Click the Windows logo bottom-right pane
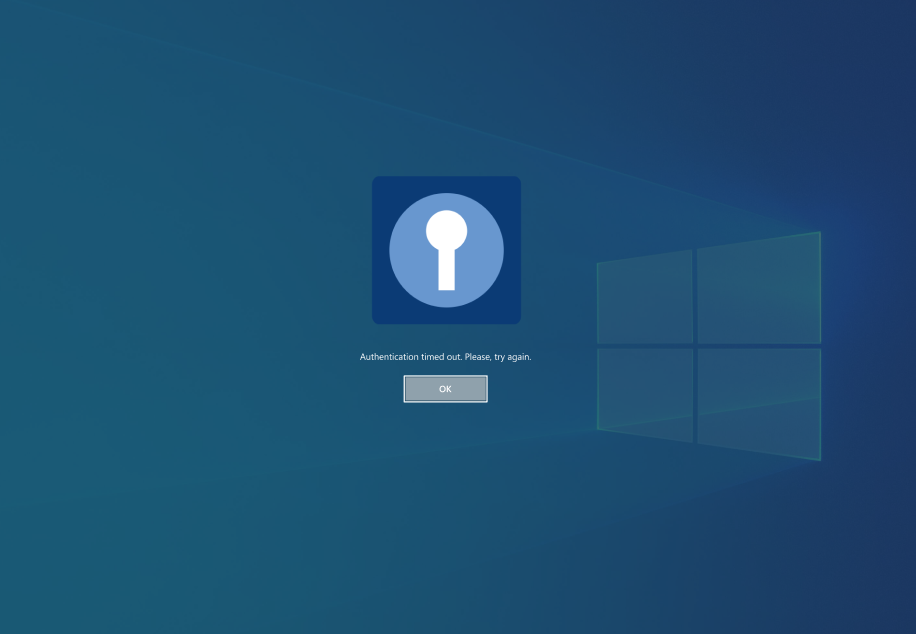 (x=758, y=401)
